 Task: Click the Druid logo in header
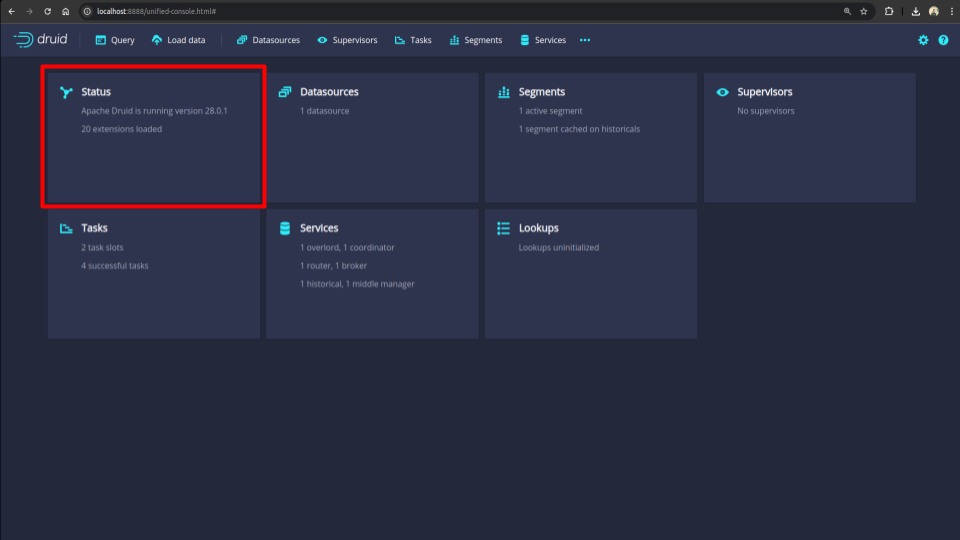coord(41,40)
